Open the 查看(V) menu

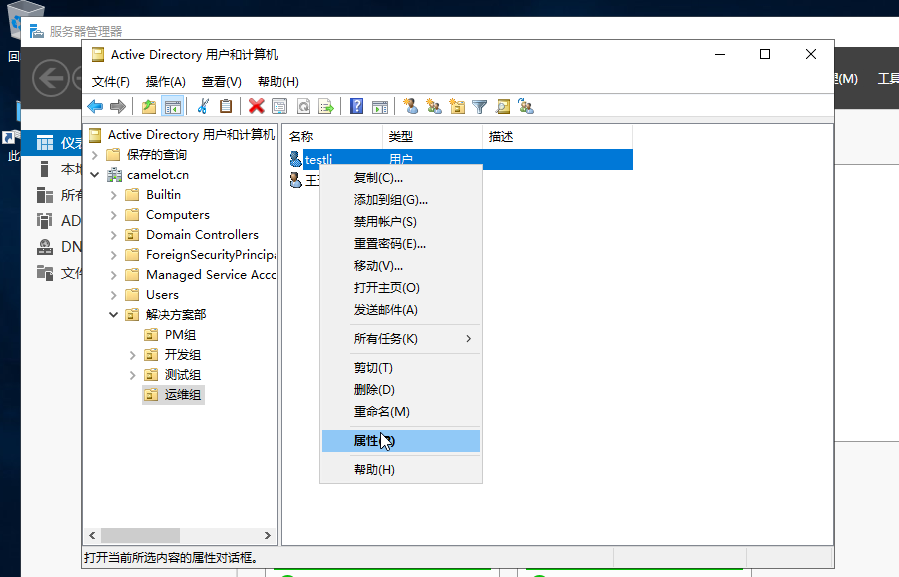point(221,81)
